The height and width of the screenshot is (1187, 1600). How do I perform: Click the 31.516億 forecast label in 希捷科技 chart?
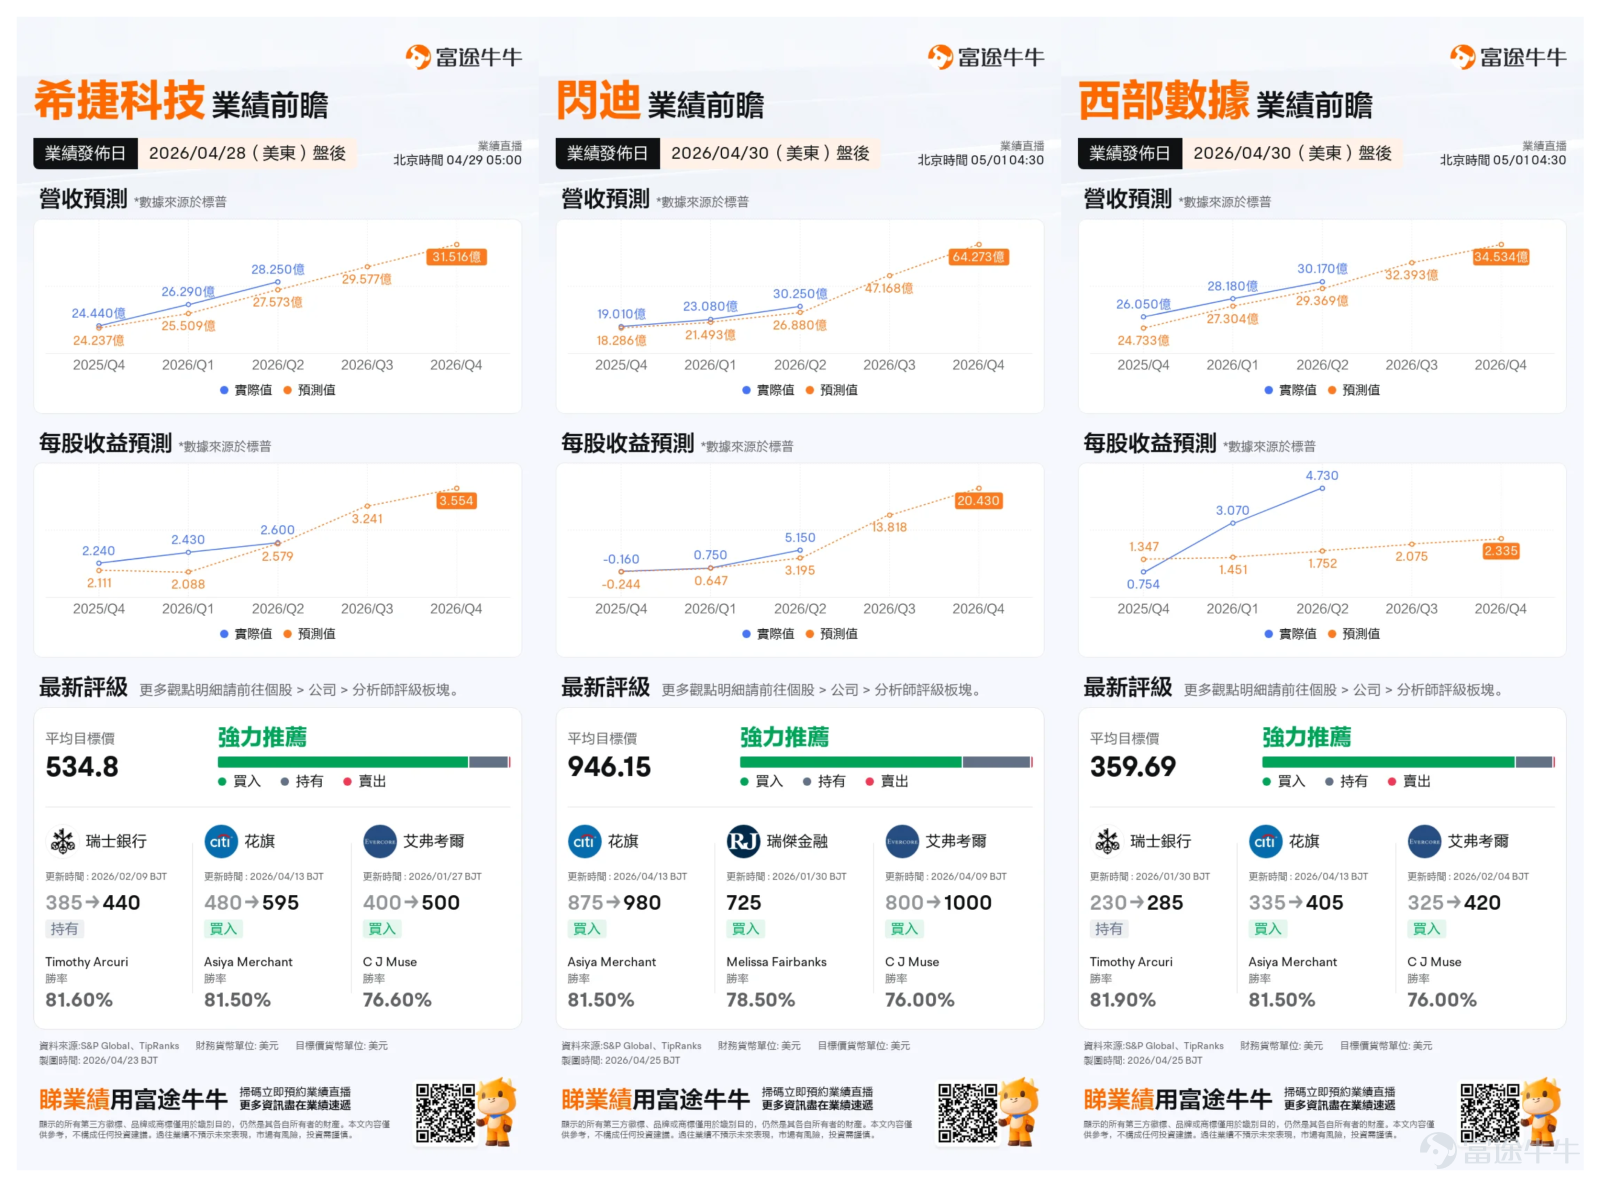456,257
